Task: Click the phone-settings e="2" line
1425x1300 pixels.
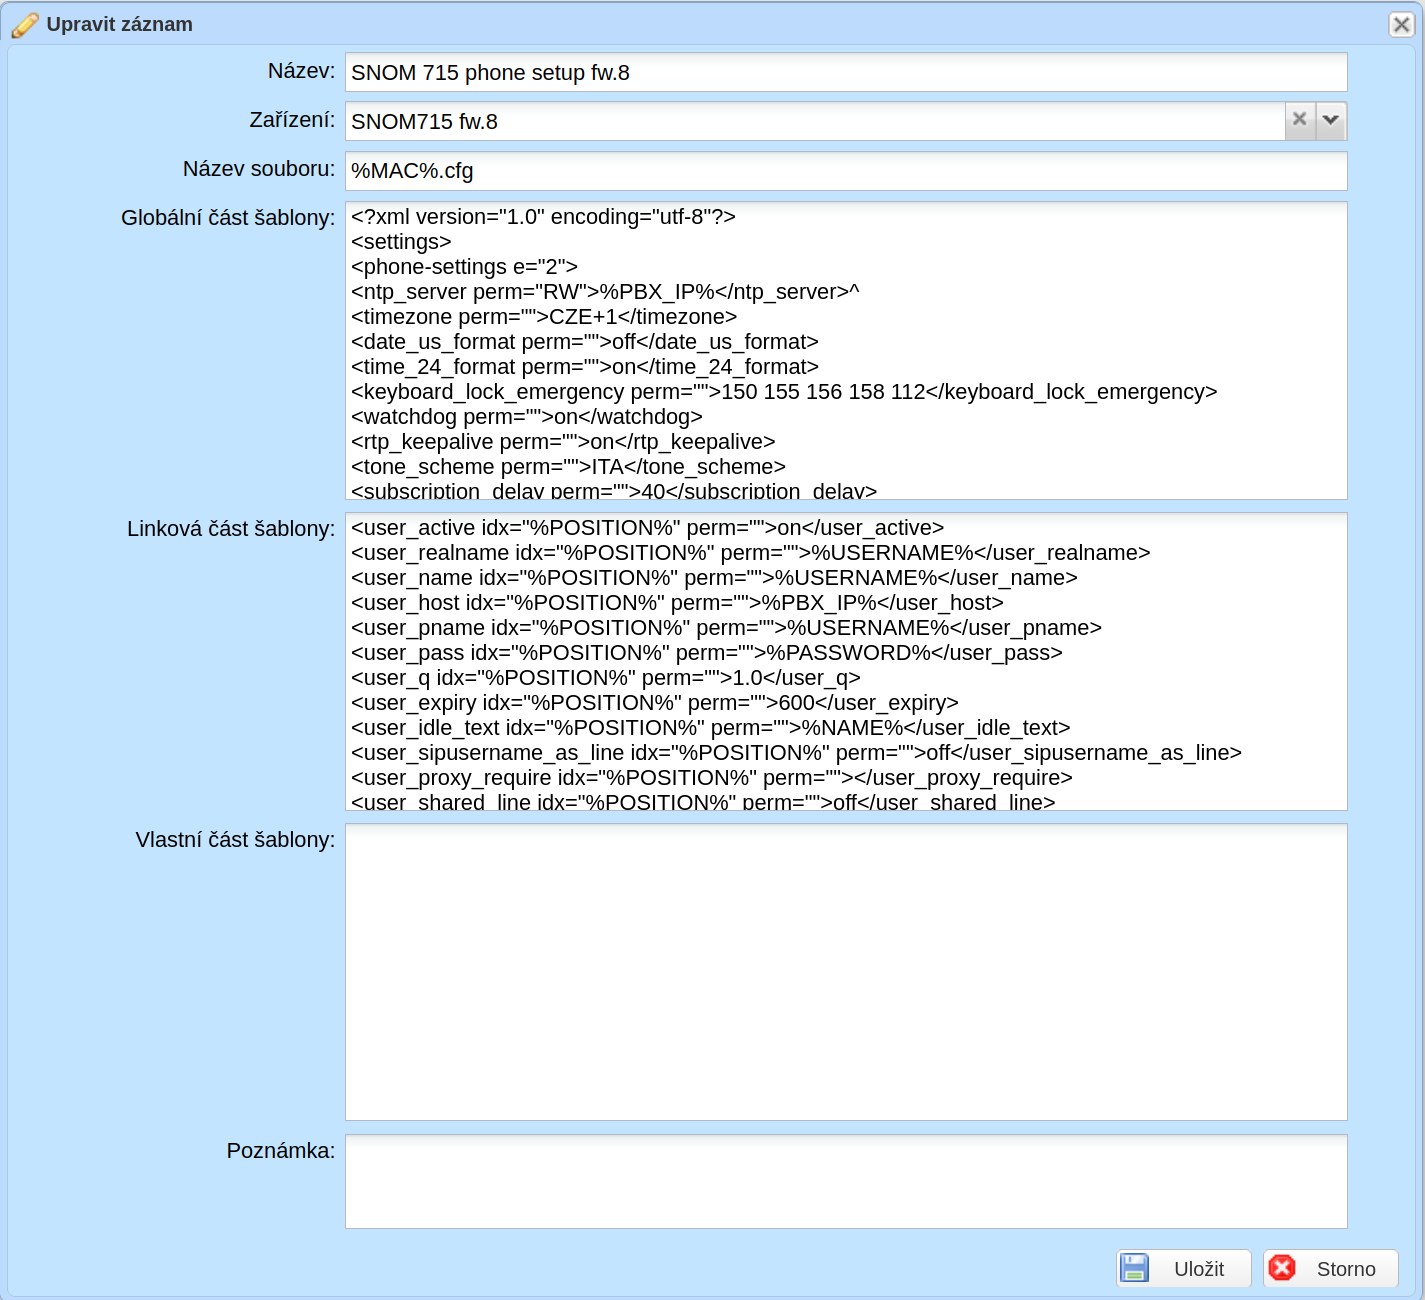Action: click(464, 267)
